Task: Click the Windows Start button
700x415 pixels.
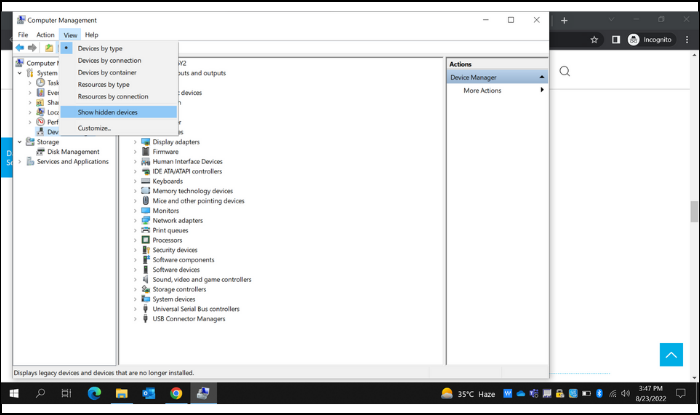Action: 14,393
